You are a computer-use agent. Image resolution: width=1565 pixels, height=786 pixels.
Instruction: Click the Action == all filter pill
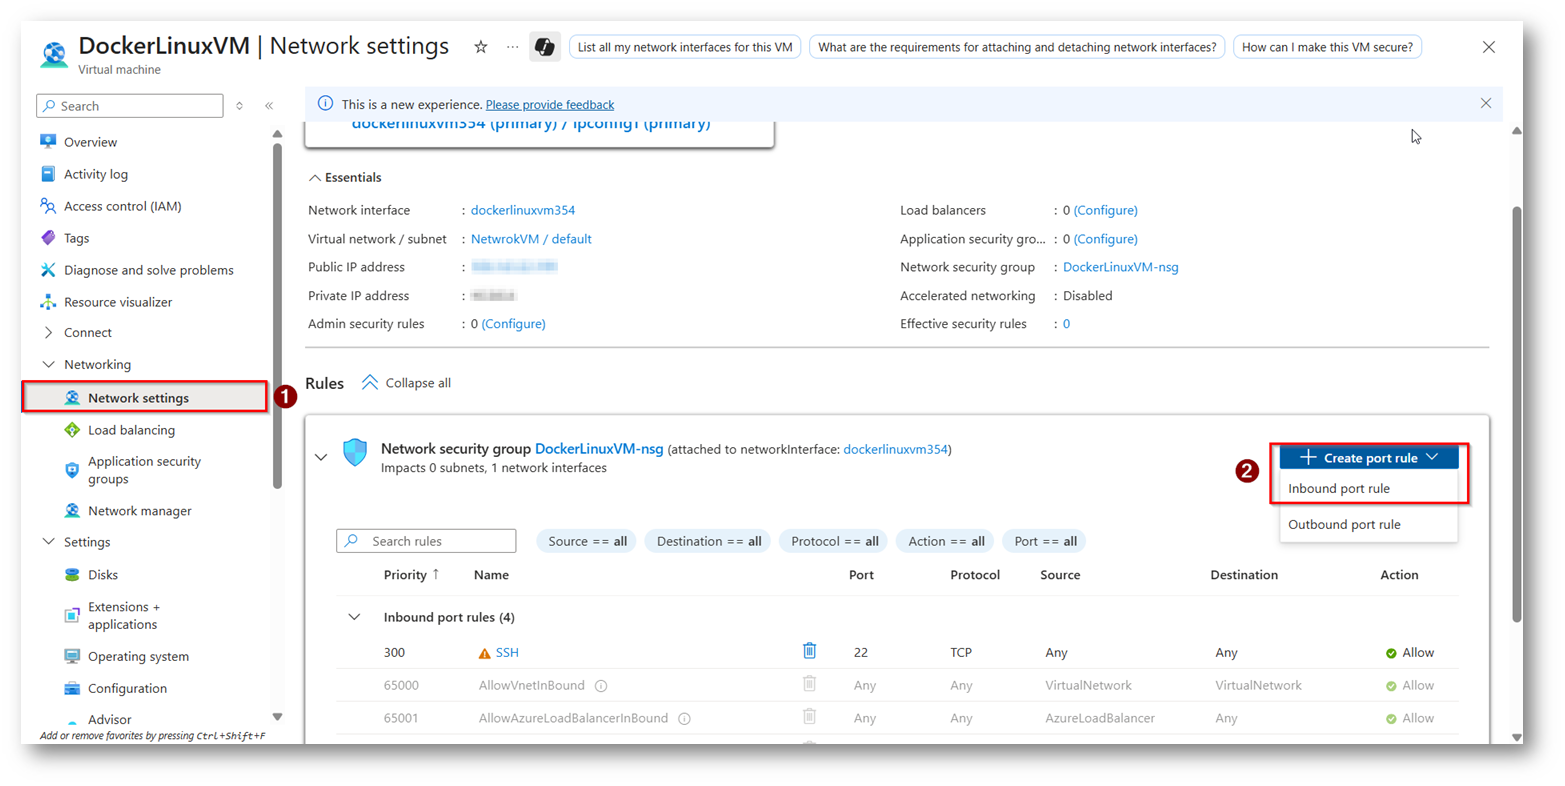coord(945,541)
